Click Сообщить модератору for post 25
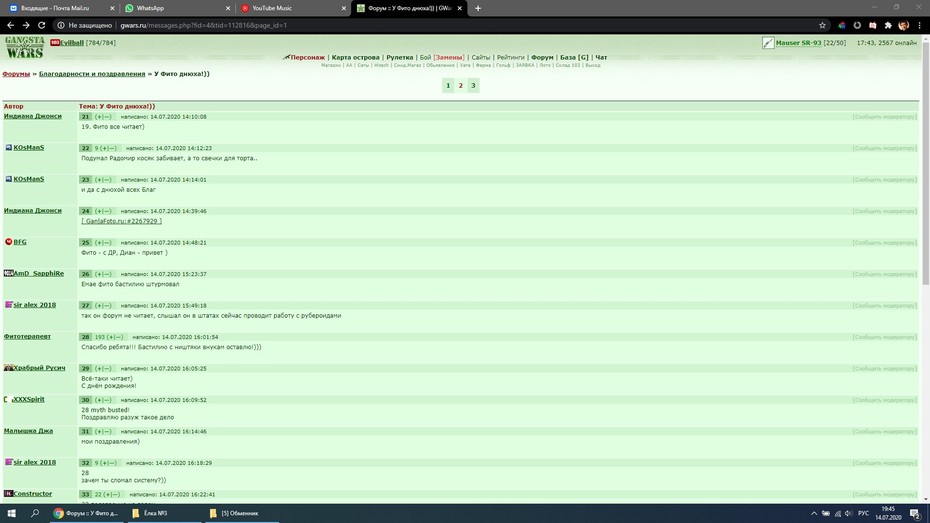 [884, 243]
